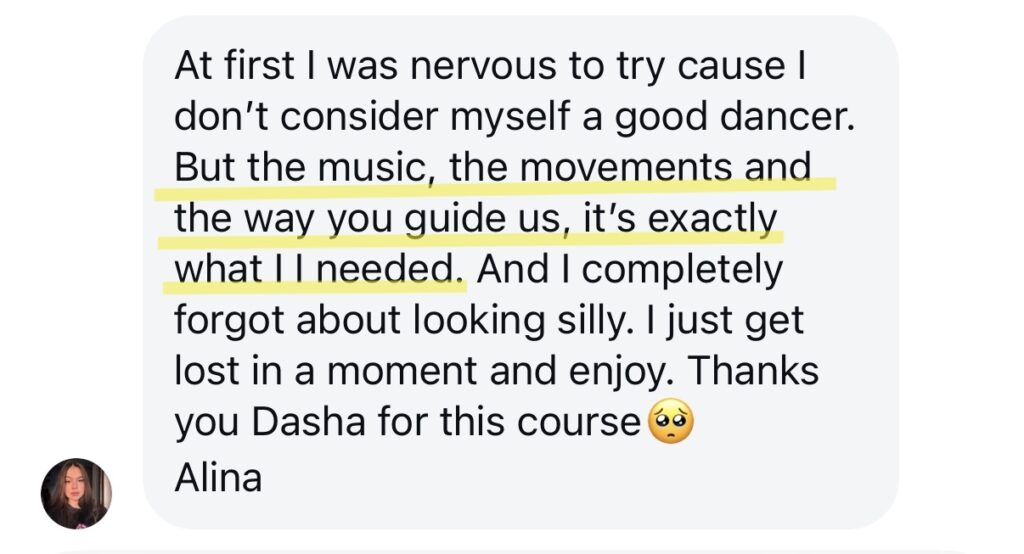The width and height of the screenshot is (1024, 554).
Task: Click the pleading face emoji
Action: (x=671, y=424)
